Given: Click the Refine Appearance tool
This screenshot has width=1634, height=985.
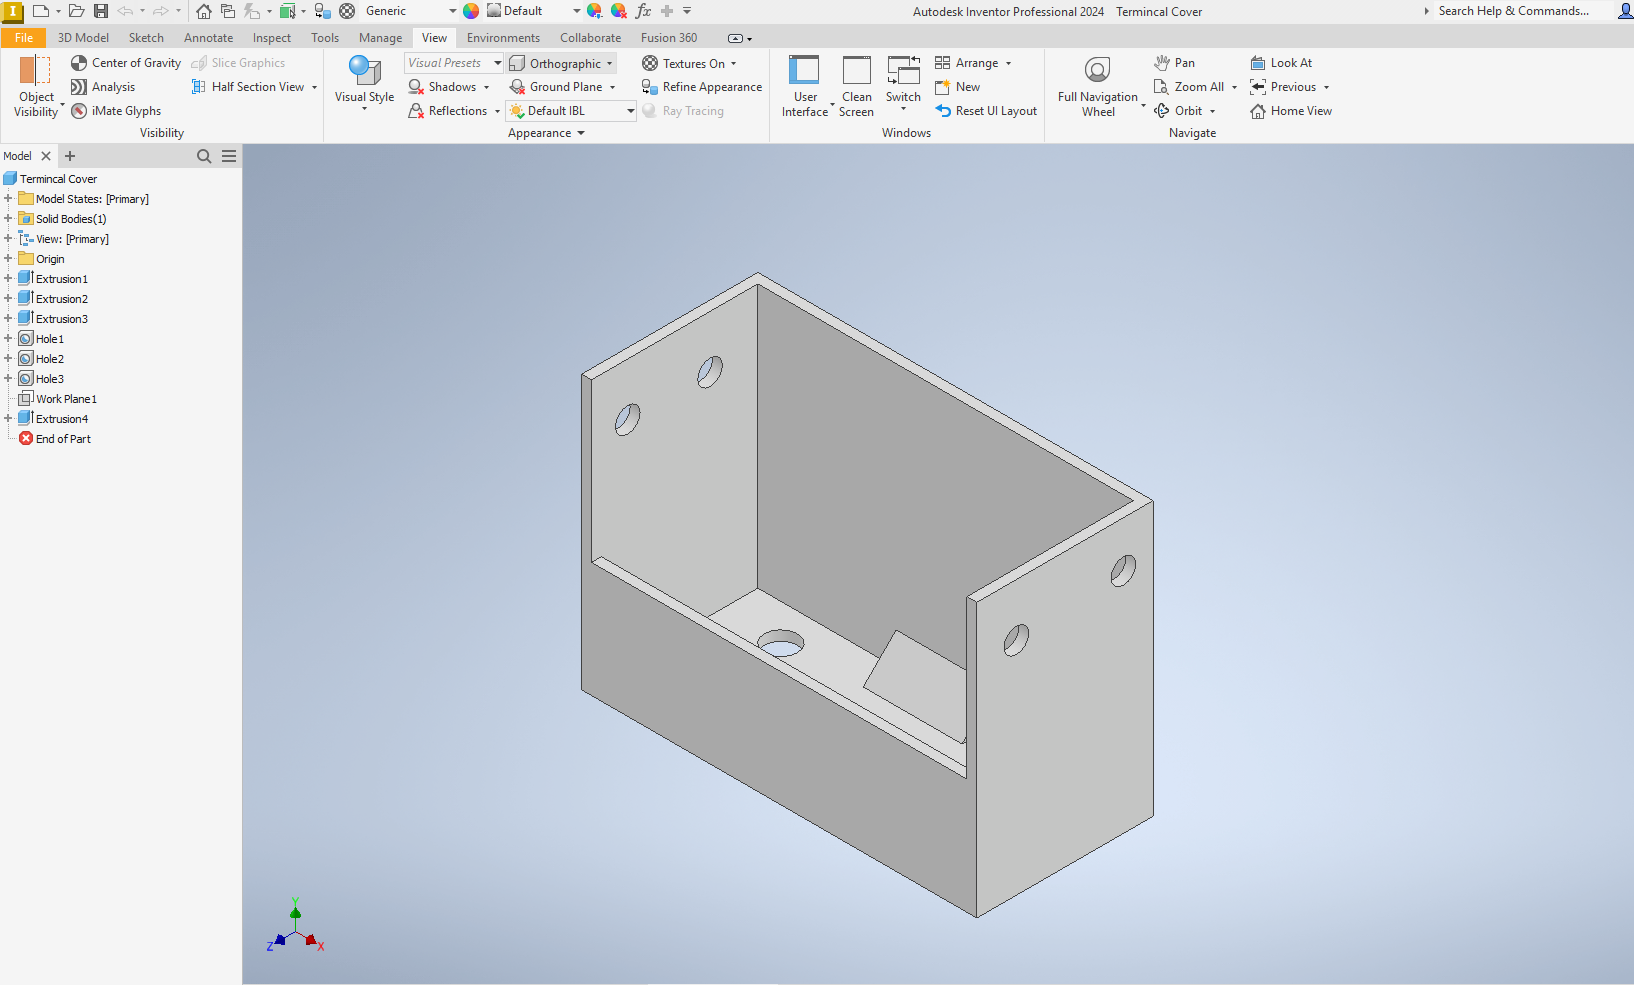Looking at the screenshot, I should pyautogui.click(x=702, y=87).
